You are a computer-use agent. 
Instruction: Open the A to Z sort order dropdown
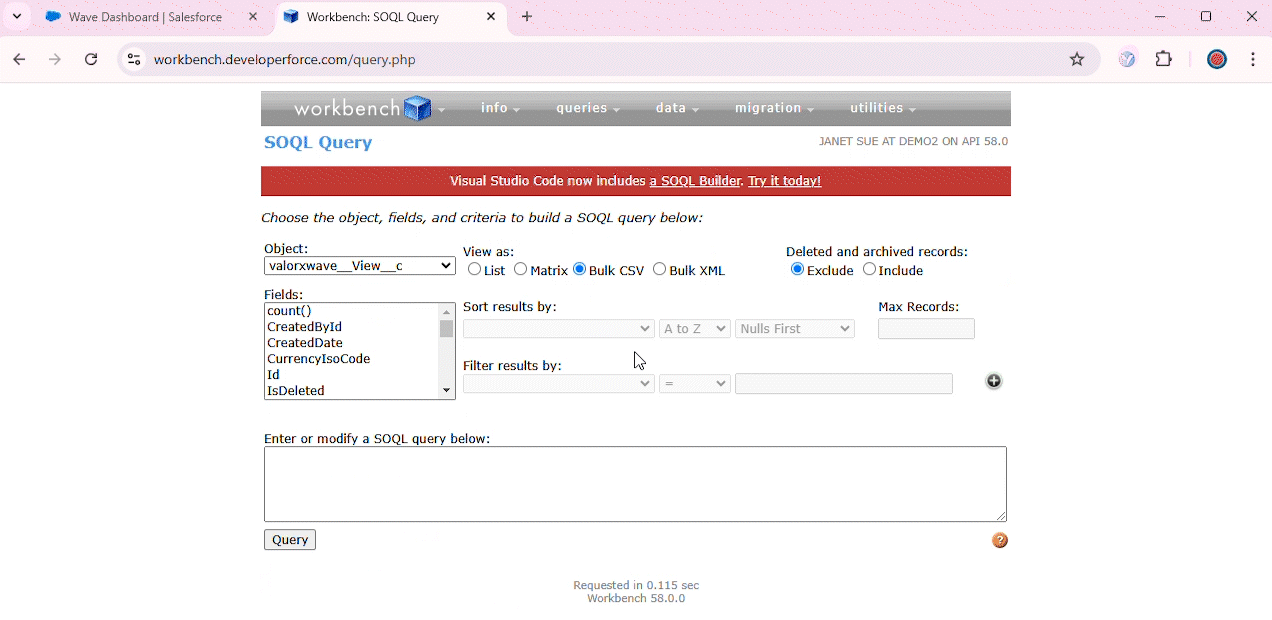[695, 329]
